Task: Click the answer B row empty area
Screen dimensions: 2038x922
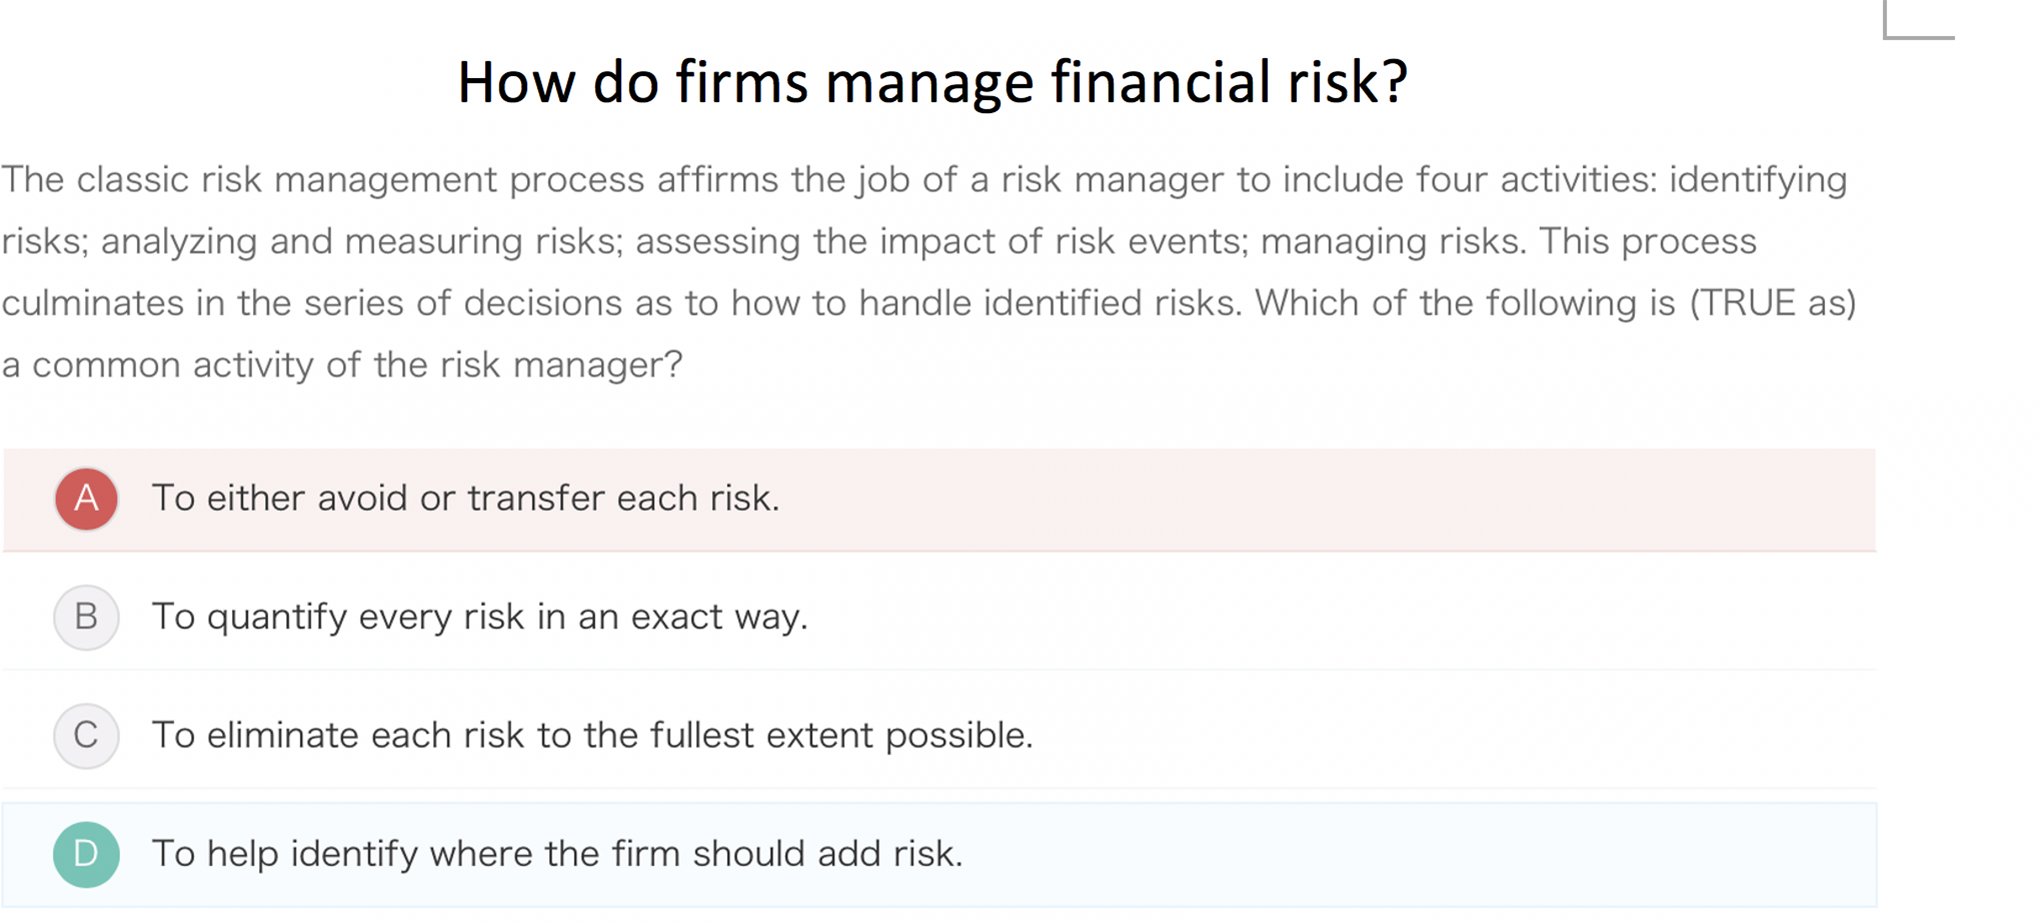Action: pyautogui.click(x=1340, y=617)
